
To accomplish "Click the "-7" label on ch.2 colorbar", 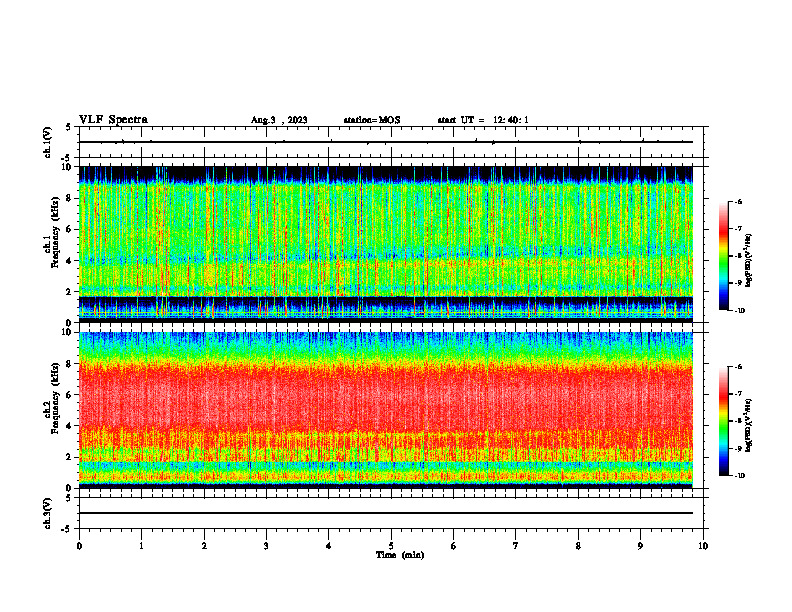I will [738, 394].
